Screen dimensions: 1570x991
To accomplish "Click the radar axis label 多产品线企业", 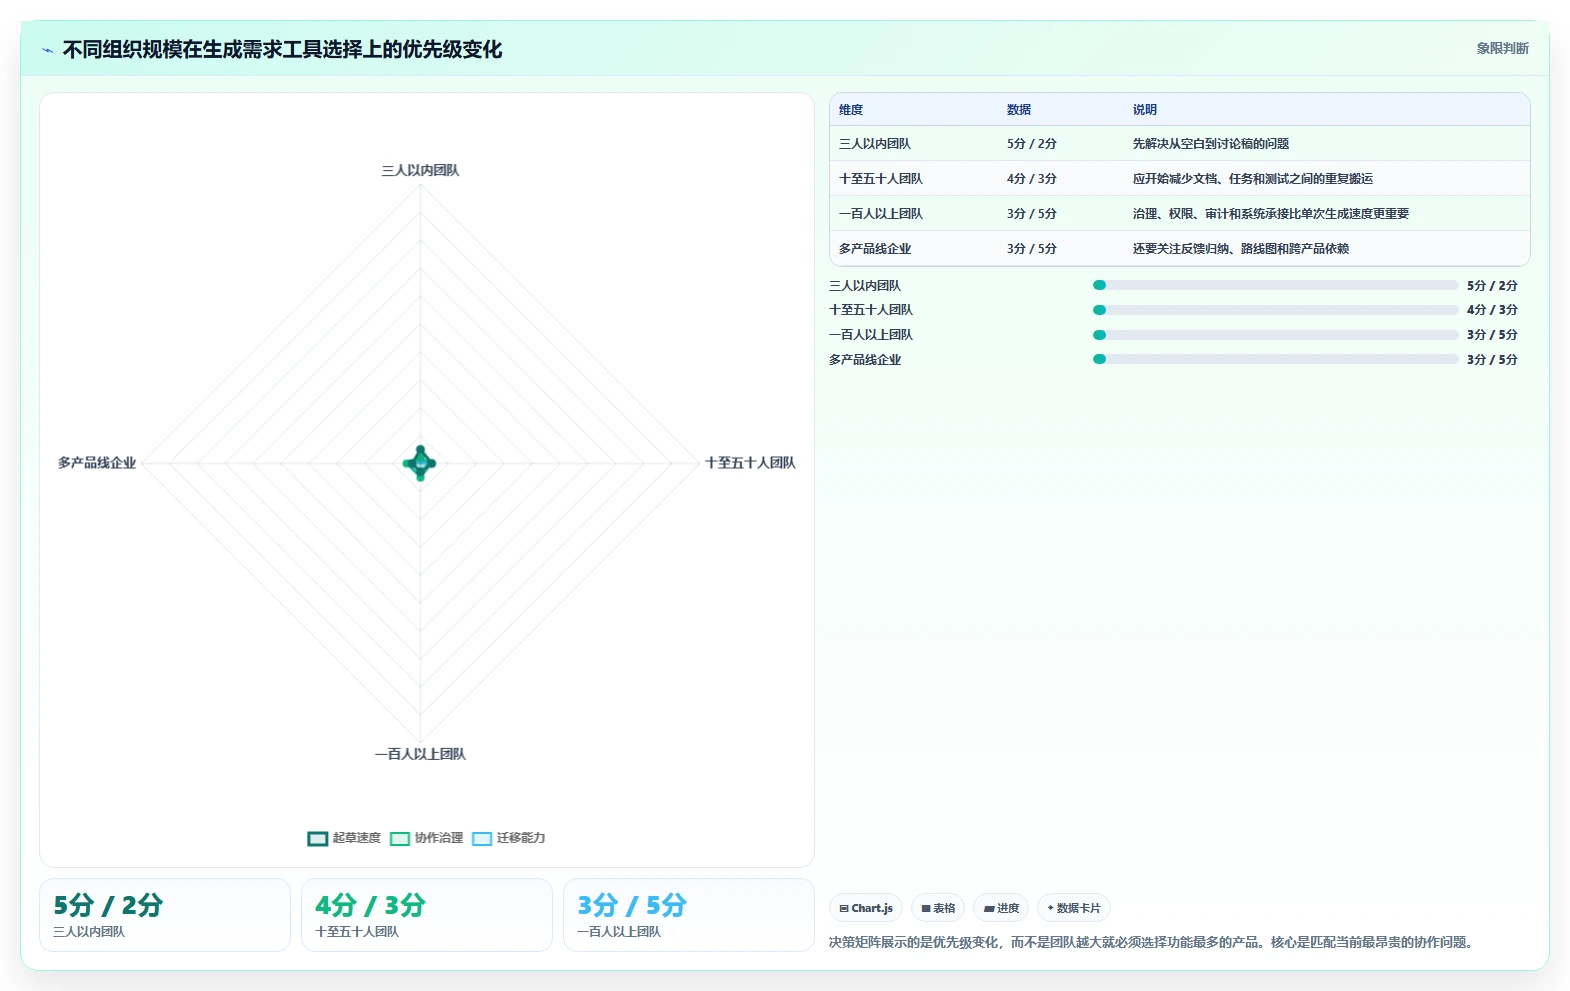I will click(97, 463).
